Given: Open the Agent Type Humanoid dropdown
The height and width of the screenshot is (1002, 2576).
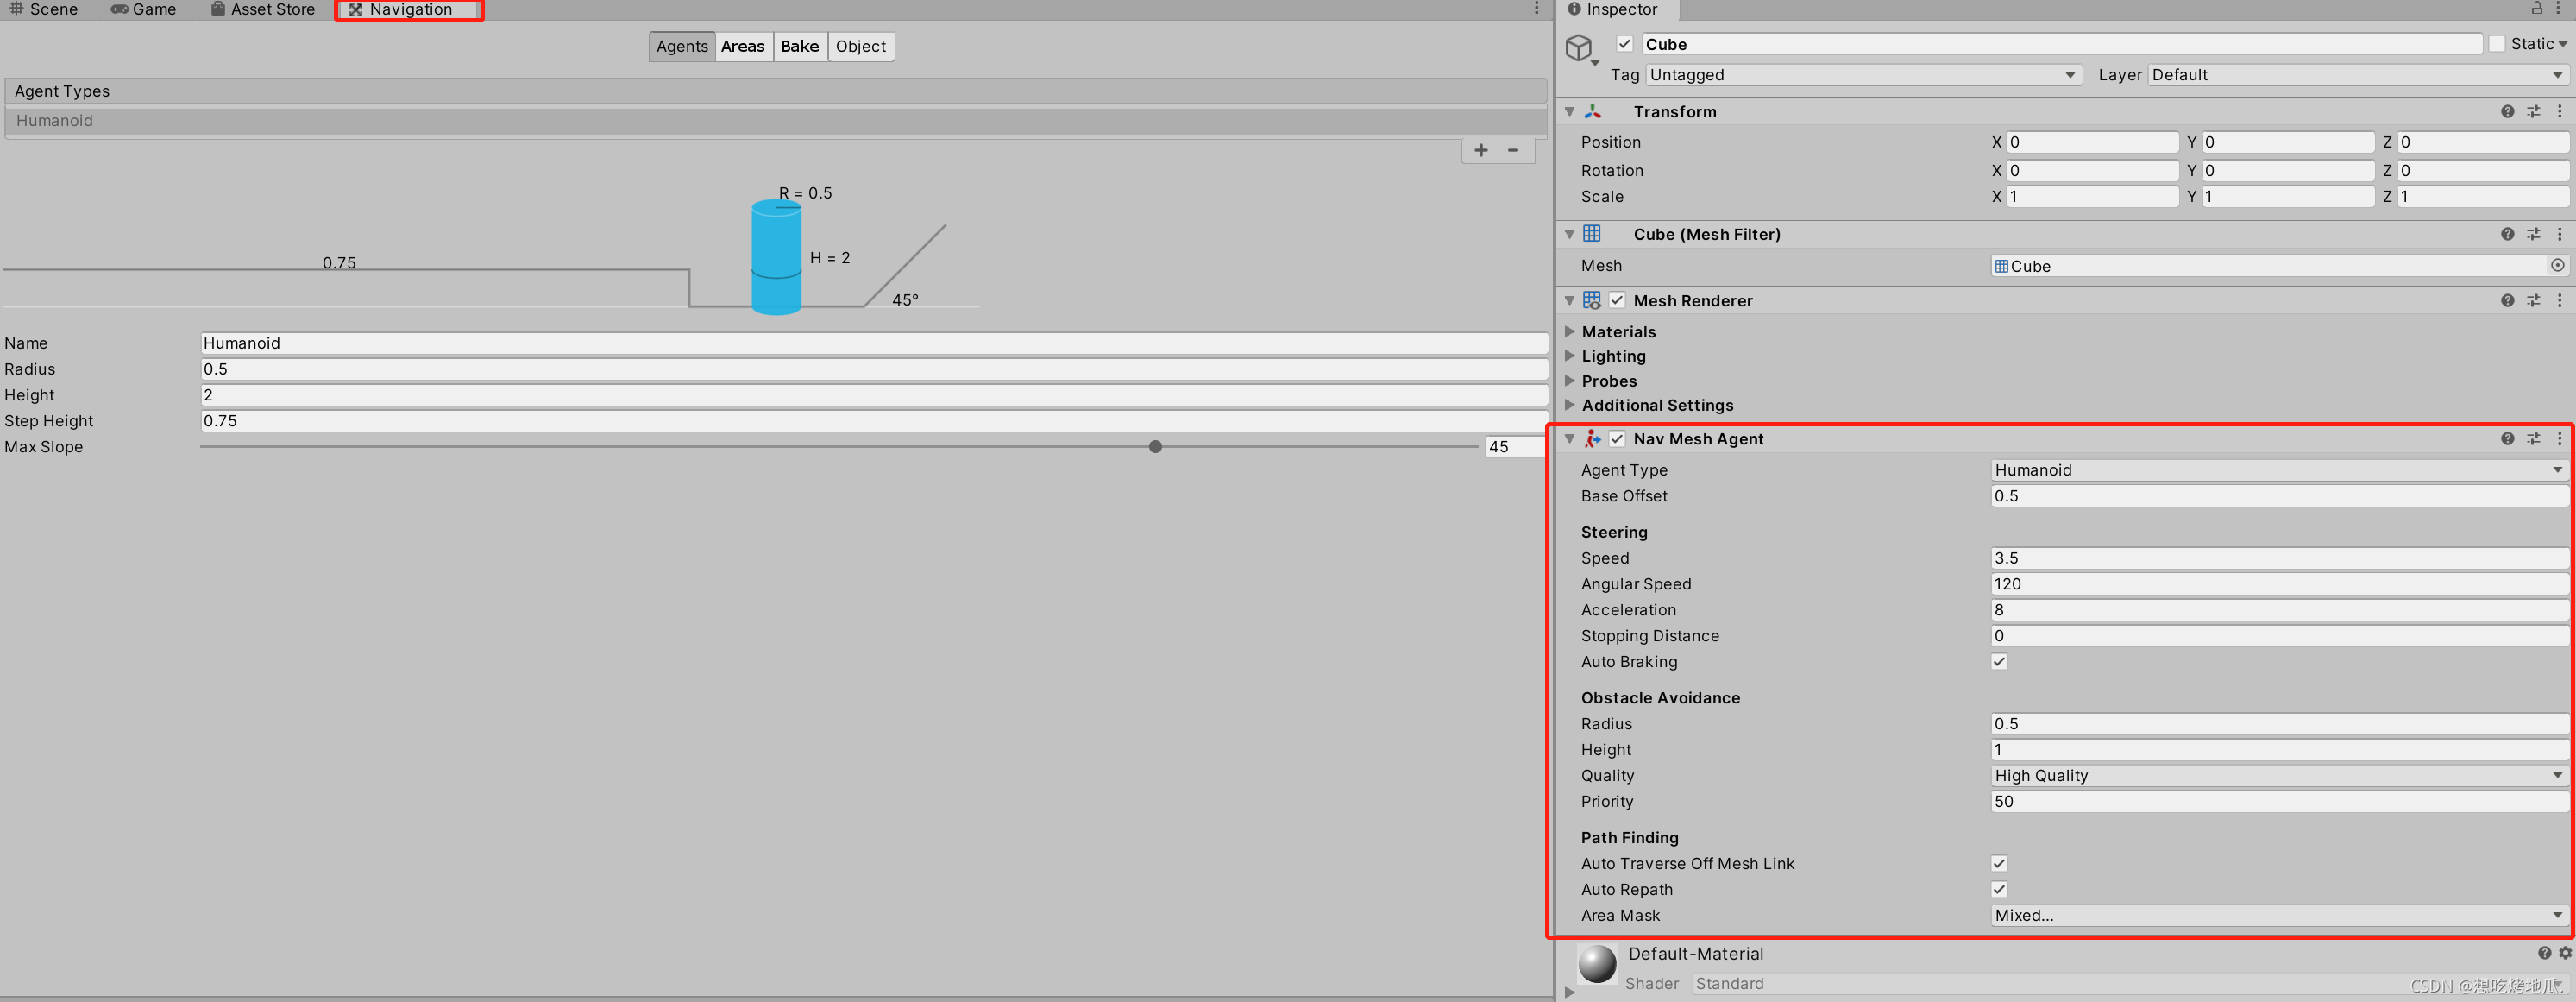Looking at the screenshot, I should point(2278,470).
